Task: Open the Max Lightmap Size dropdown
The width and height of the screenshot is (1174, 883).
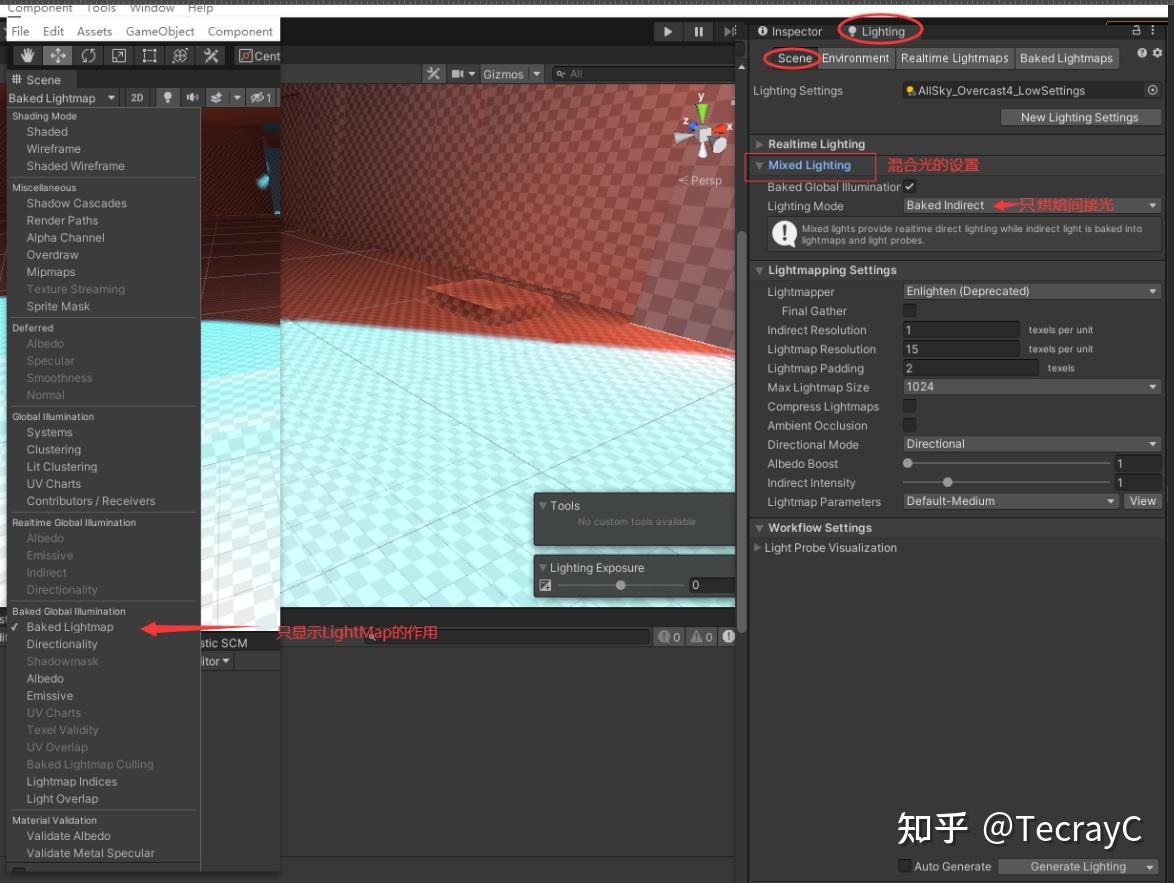Action: (1031, 387)
